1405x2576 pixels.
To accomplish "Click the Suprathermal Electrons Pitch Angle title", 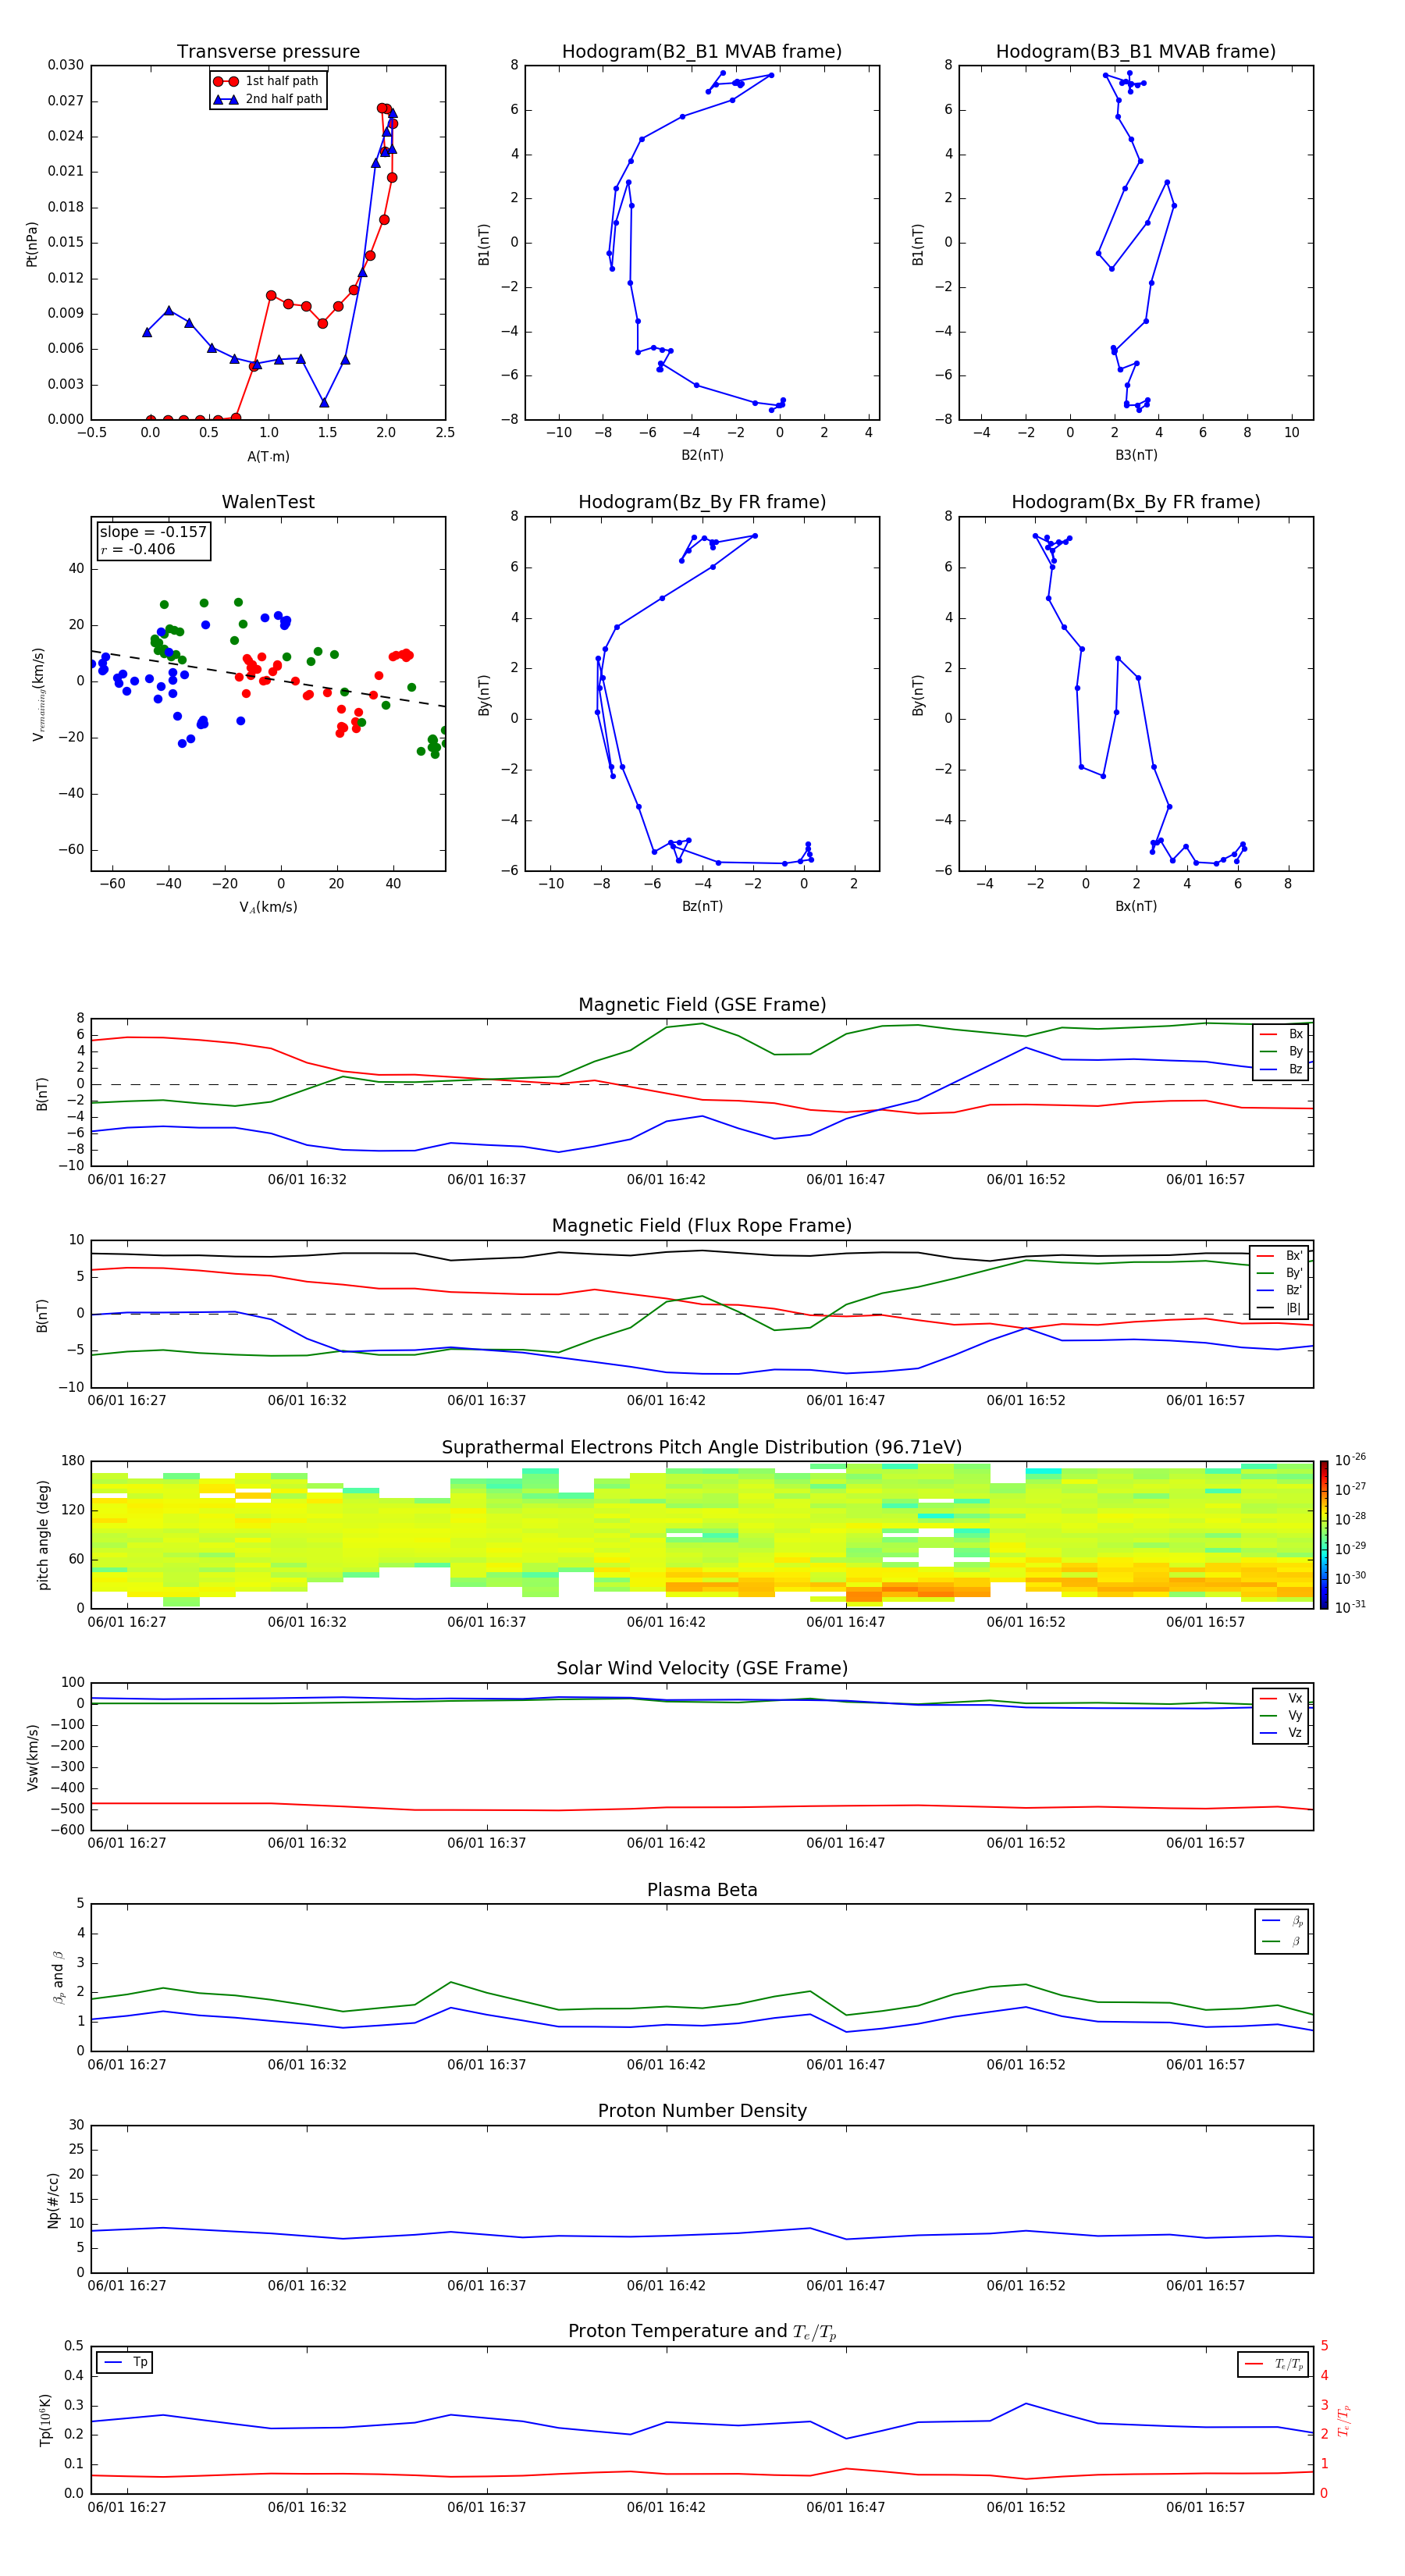I will pos(702,1448).
